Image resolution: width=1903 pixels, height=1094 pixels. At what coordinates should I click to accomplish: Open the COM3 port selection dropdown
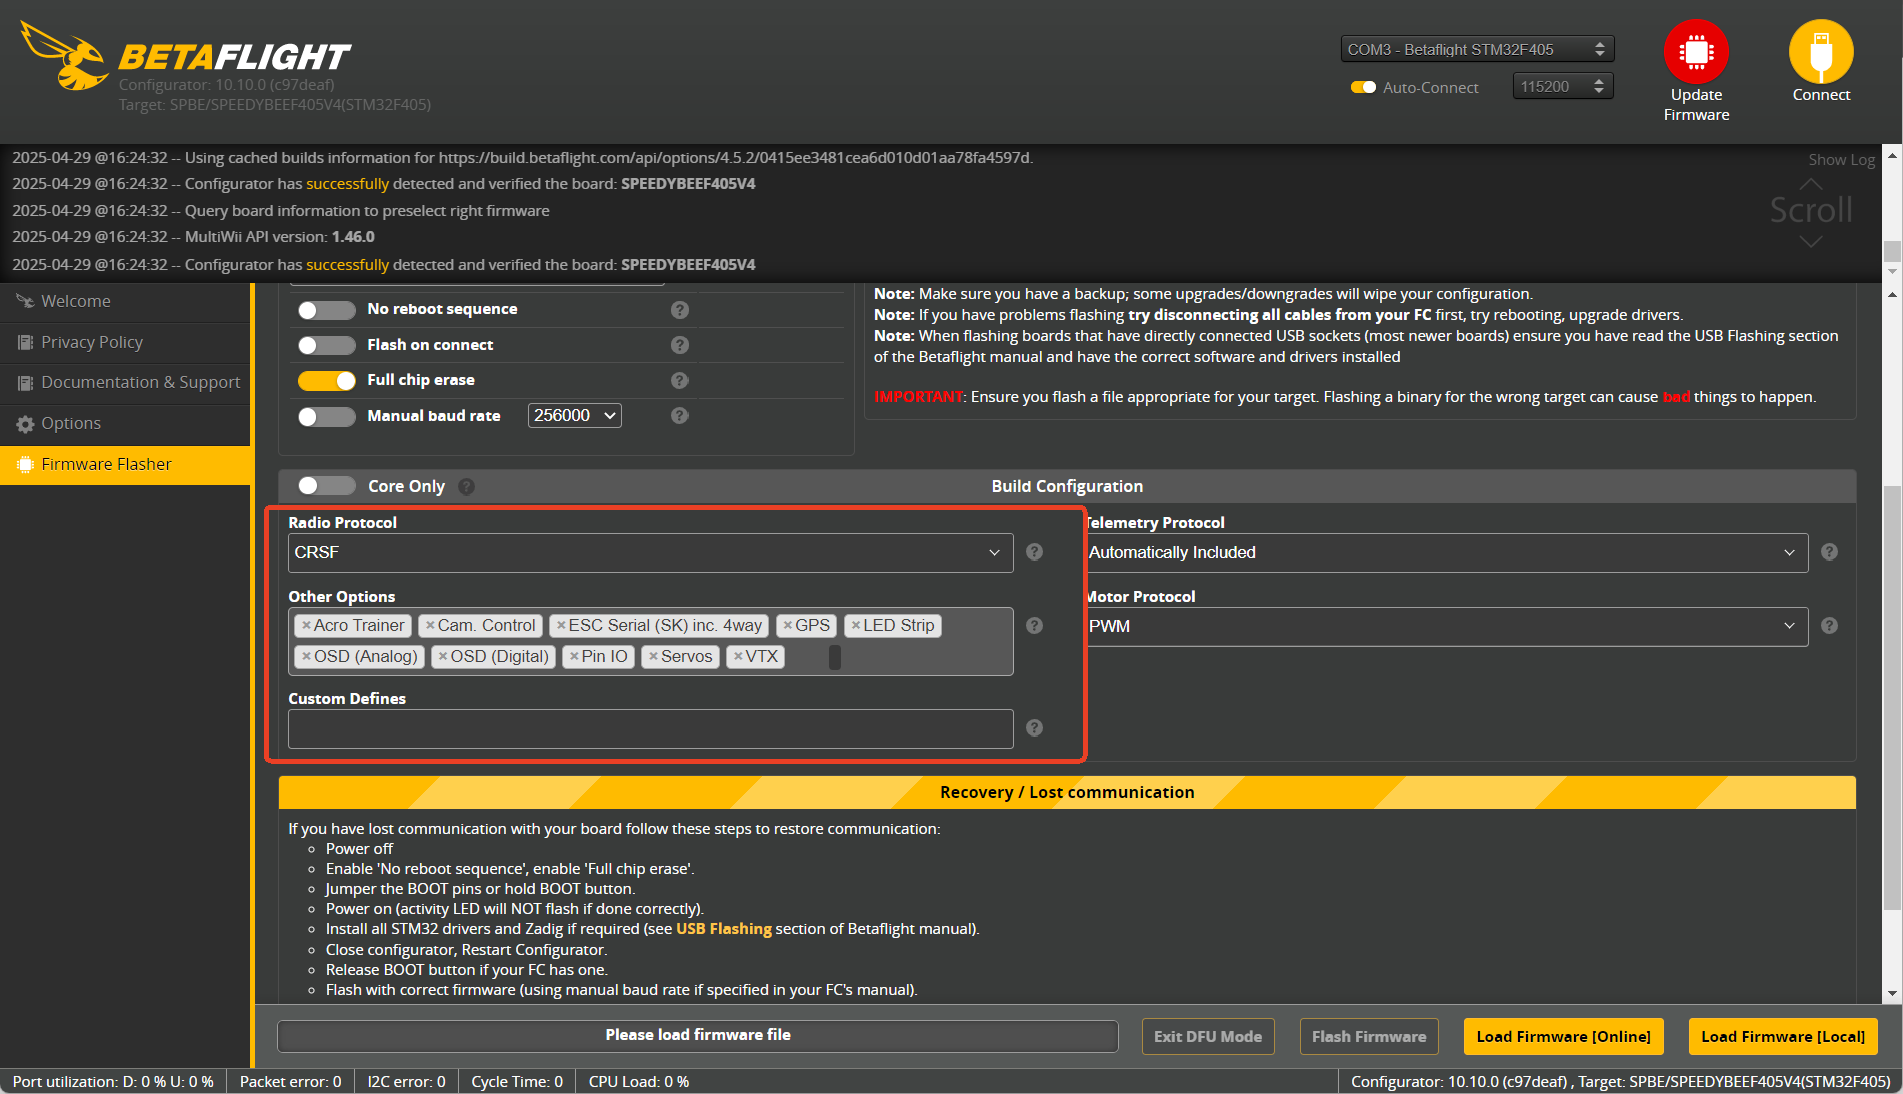[x=1477, y=49]
